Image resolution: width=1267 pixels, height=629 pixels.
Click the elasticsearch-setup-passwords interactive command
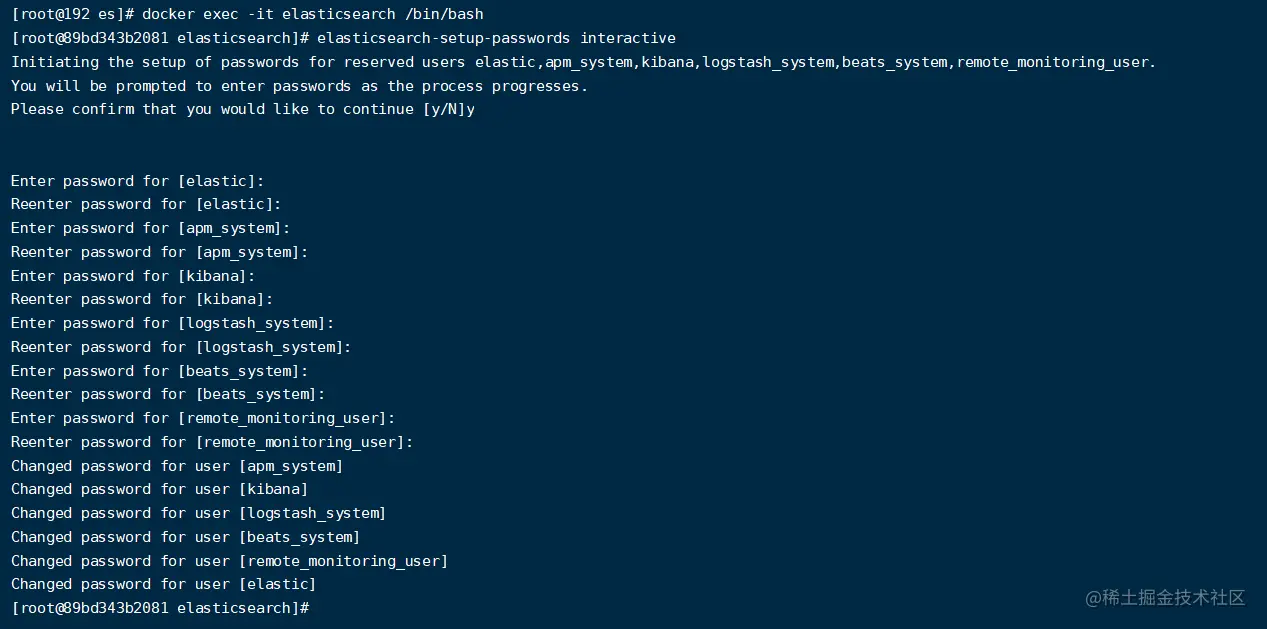[495, 38]
